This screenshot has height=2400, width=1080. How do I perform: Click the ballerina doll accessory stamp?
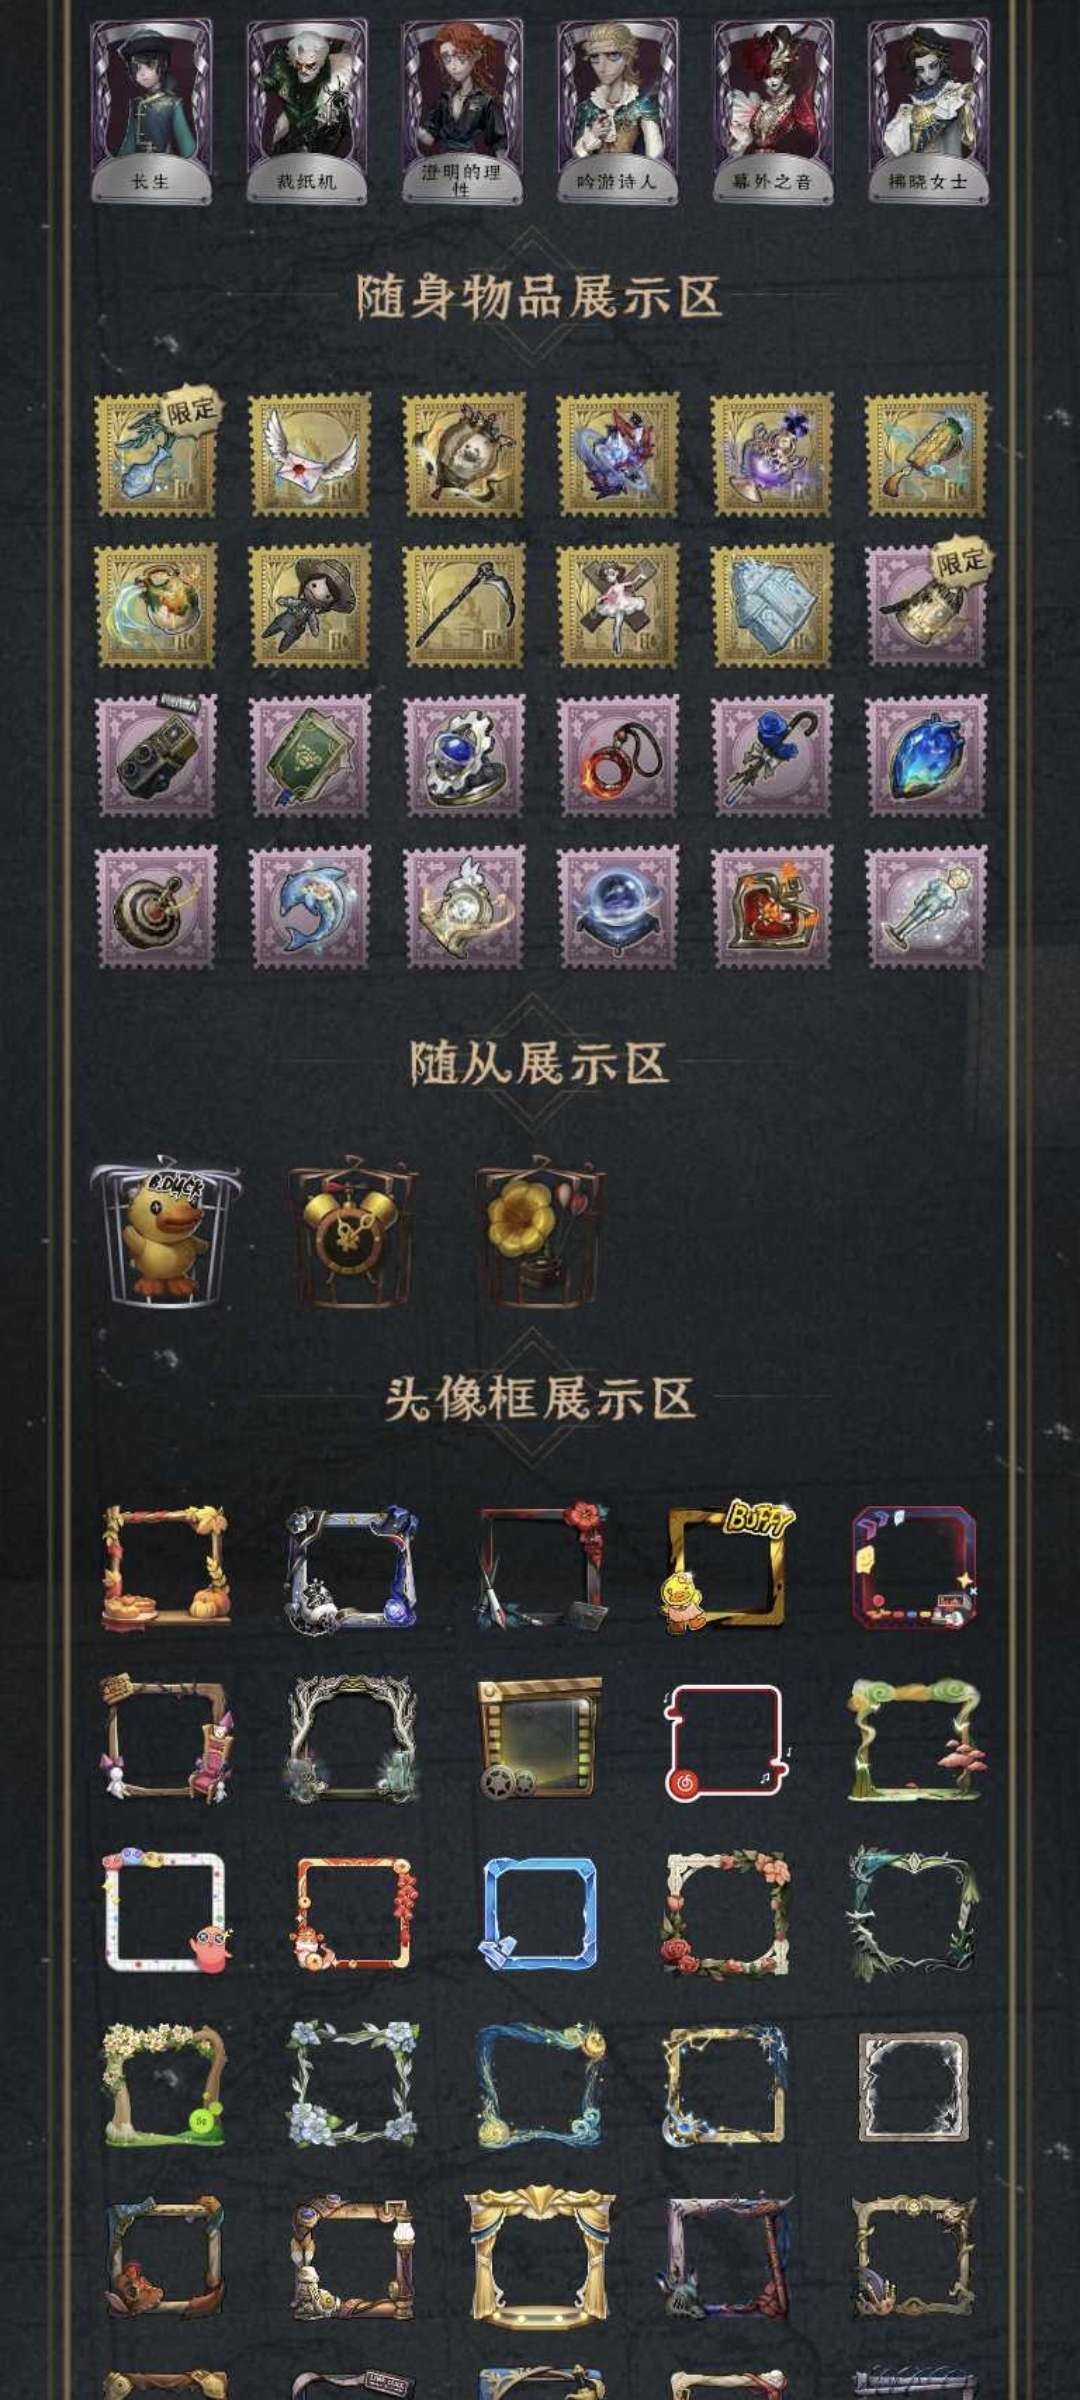(618, 605)
